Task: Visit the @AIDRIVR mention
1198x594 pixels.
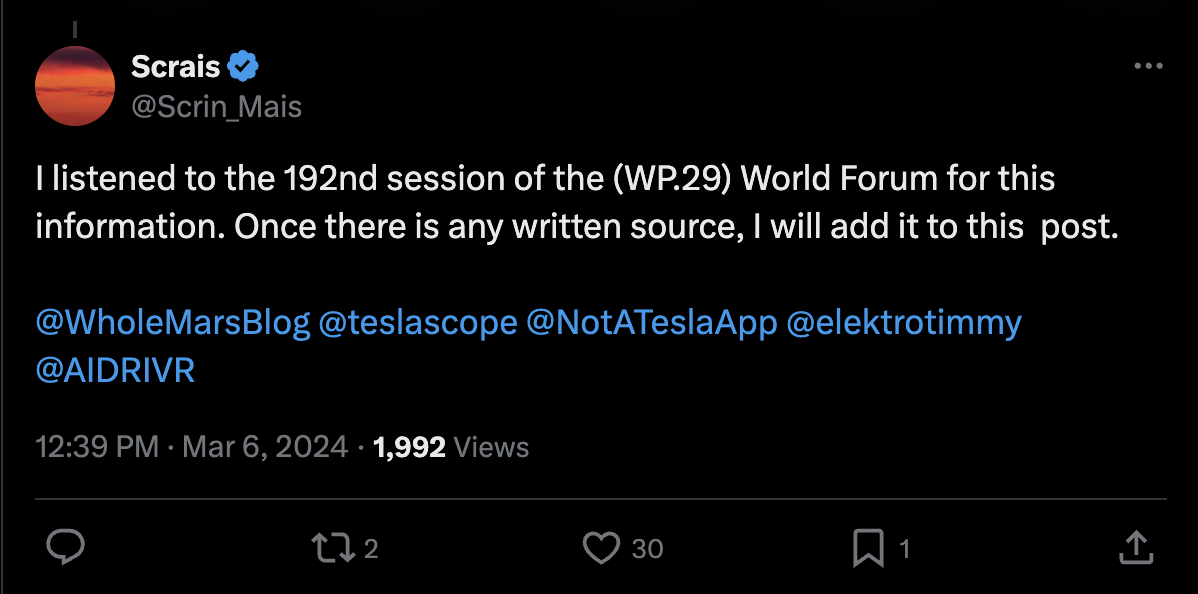Action: pos(115,370)
